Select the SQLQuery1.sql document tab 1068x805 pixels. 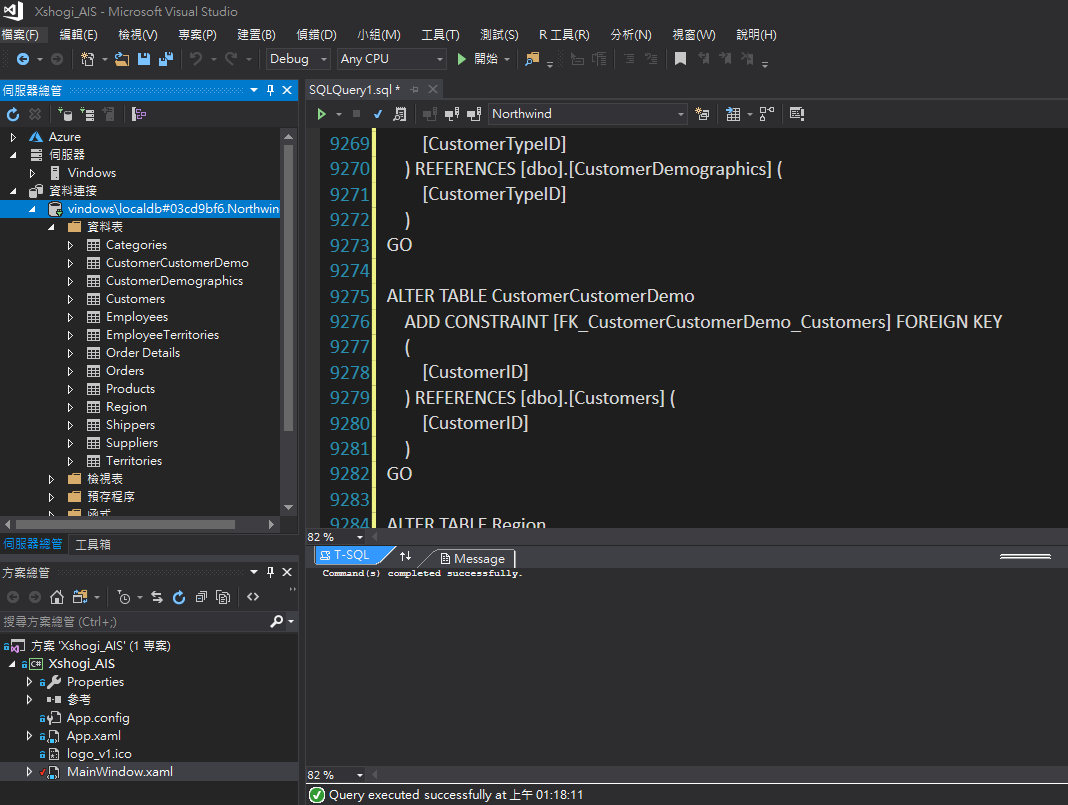[354, 89]
